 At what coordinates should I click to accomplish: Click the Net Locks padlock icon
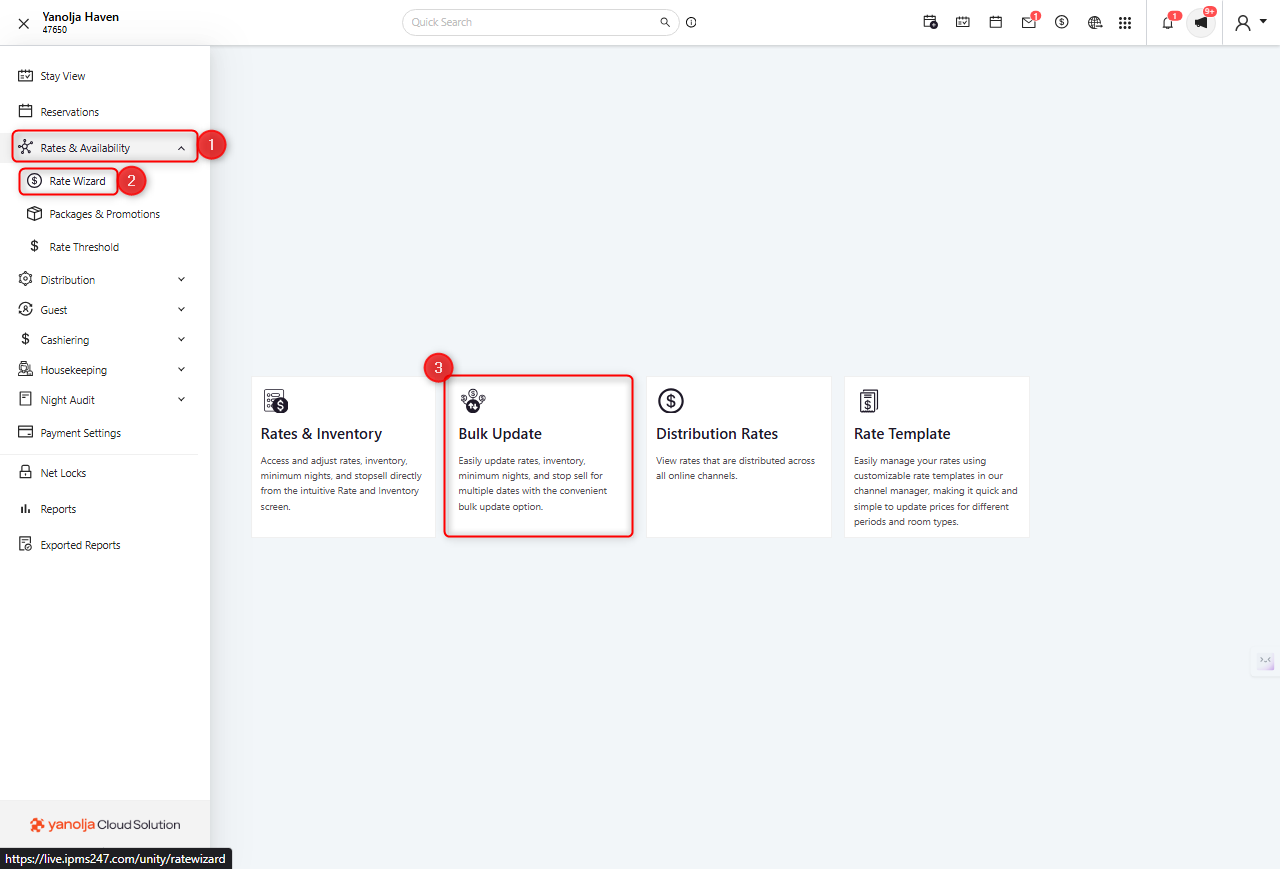pyautogui.click(x=25, y=473)
